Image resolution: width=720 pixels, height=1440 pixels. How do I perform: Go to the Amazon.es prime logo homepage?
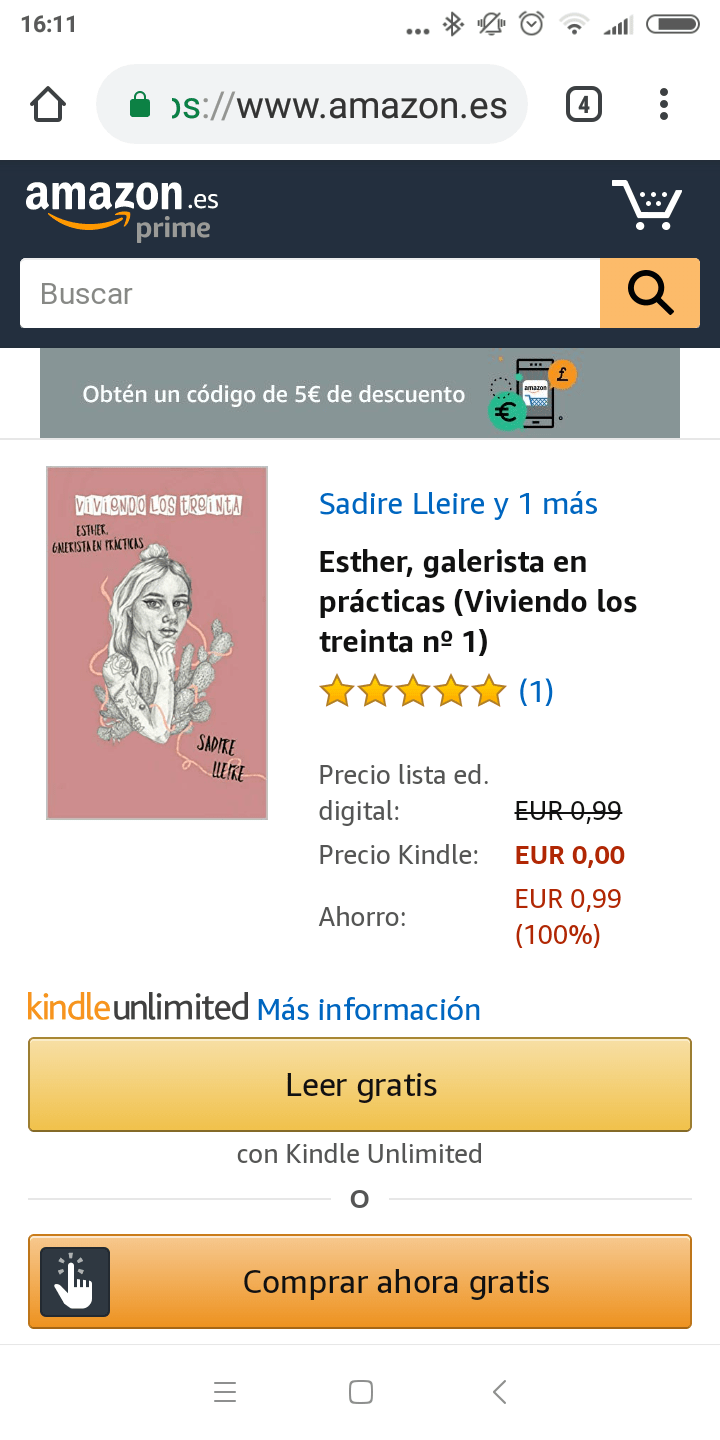point(122,209)
